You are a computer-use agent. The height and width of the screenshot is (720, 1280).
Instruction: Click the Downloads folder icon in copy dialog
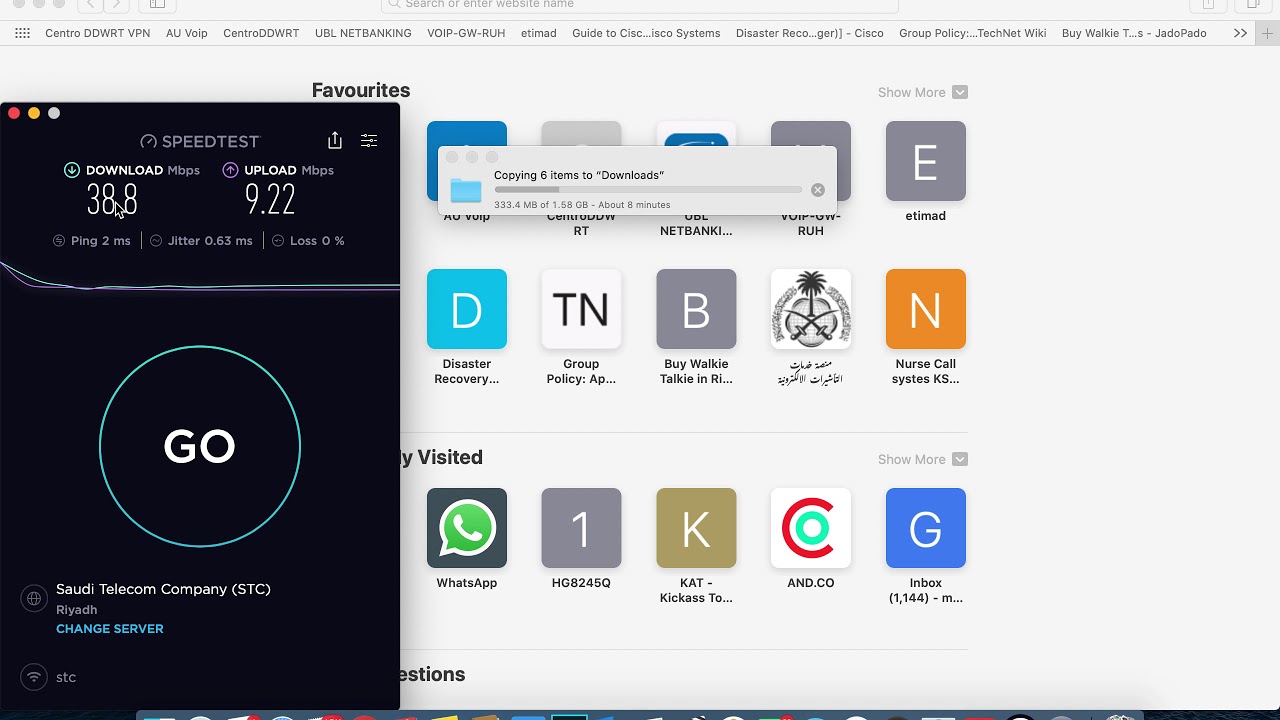[x=466, y=190]
